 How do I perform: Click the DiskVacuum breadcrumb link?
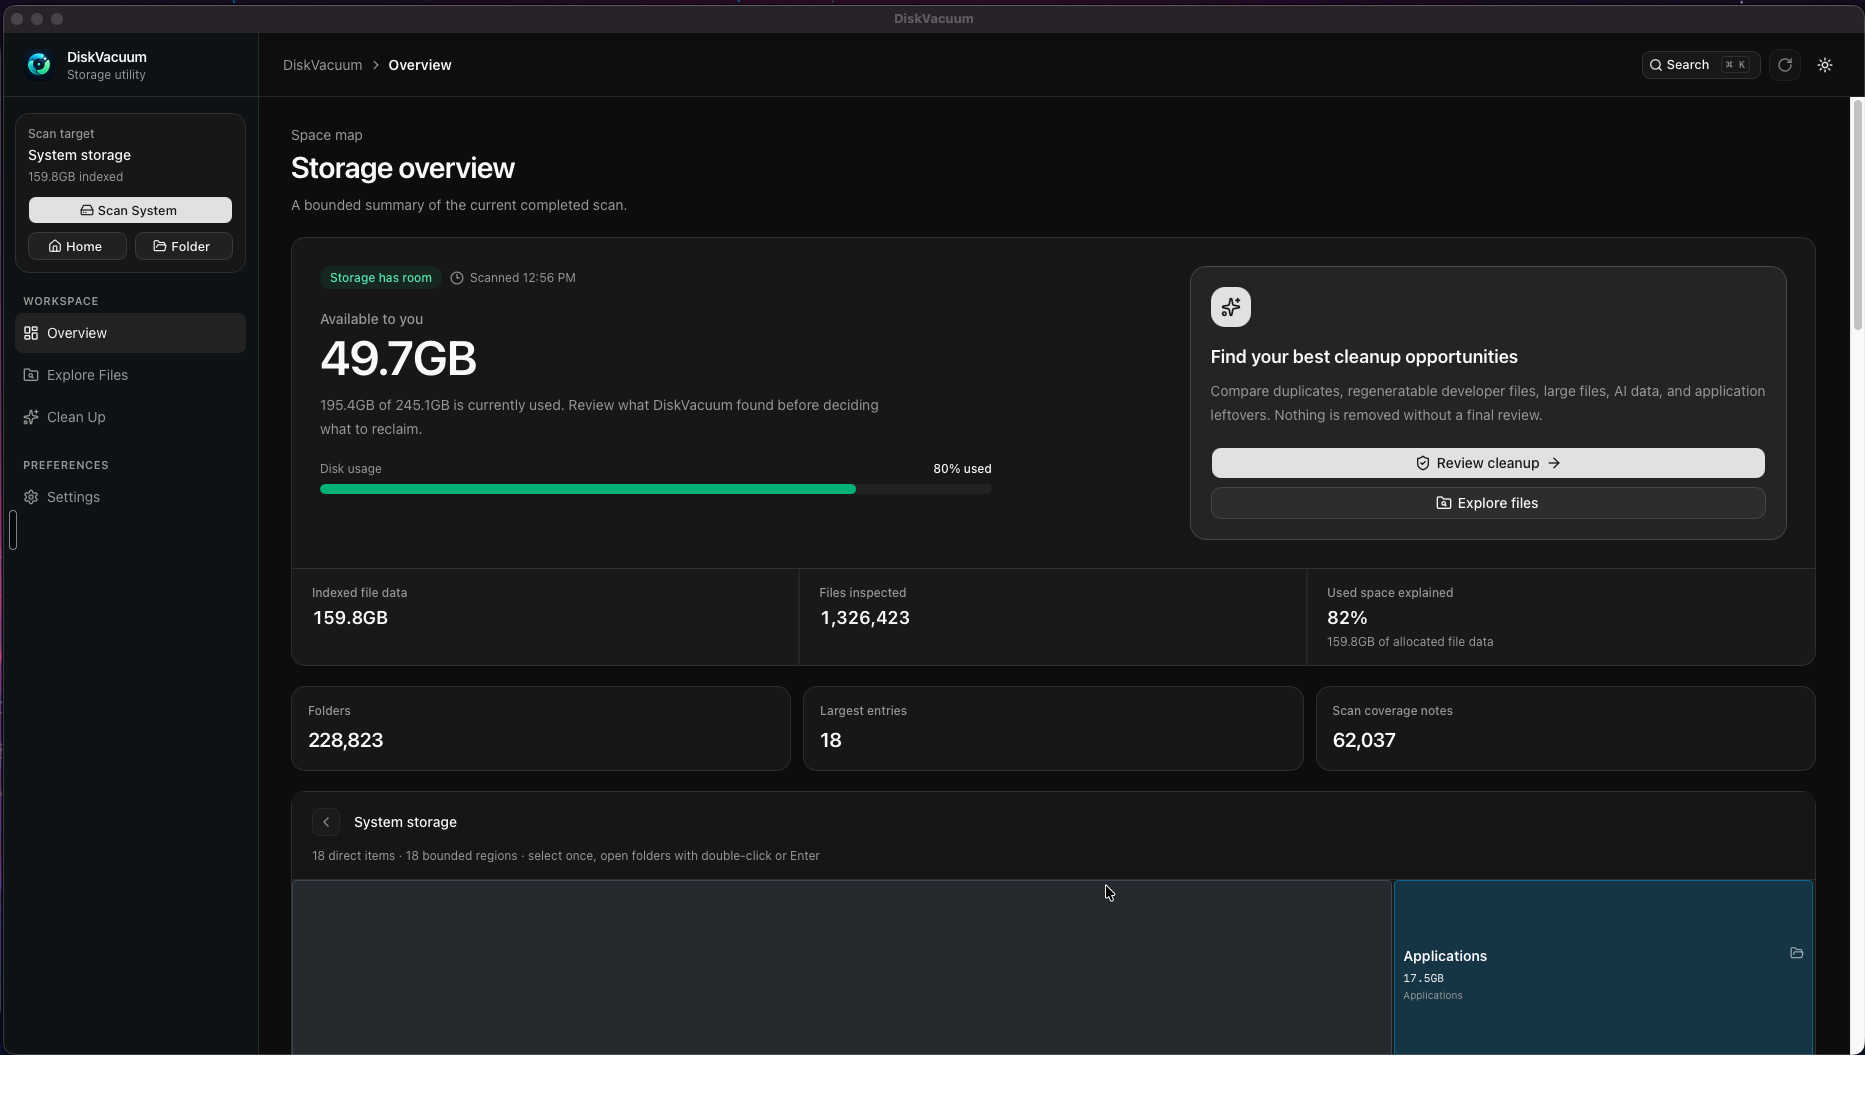tap(322, 65)
